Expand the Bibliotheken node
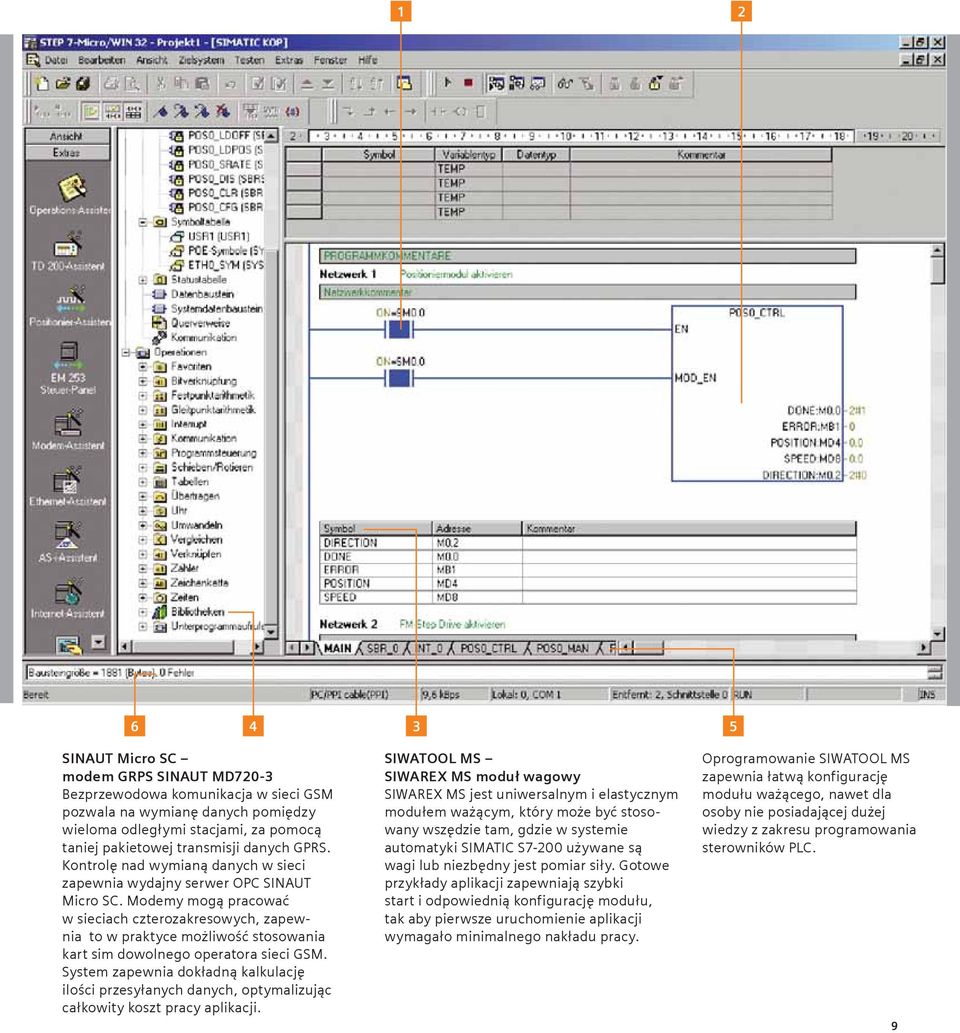 [x=142, y=612]
